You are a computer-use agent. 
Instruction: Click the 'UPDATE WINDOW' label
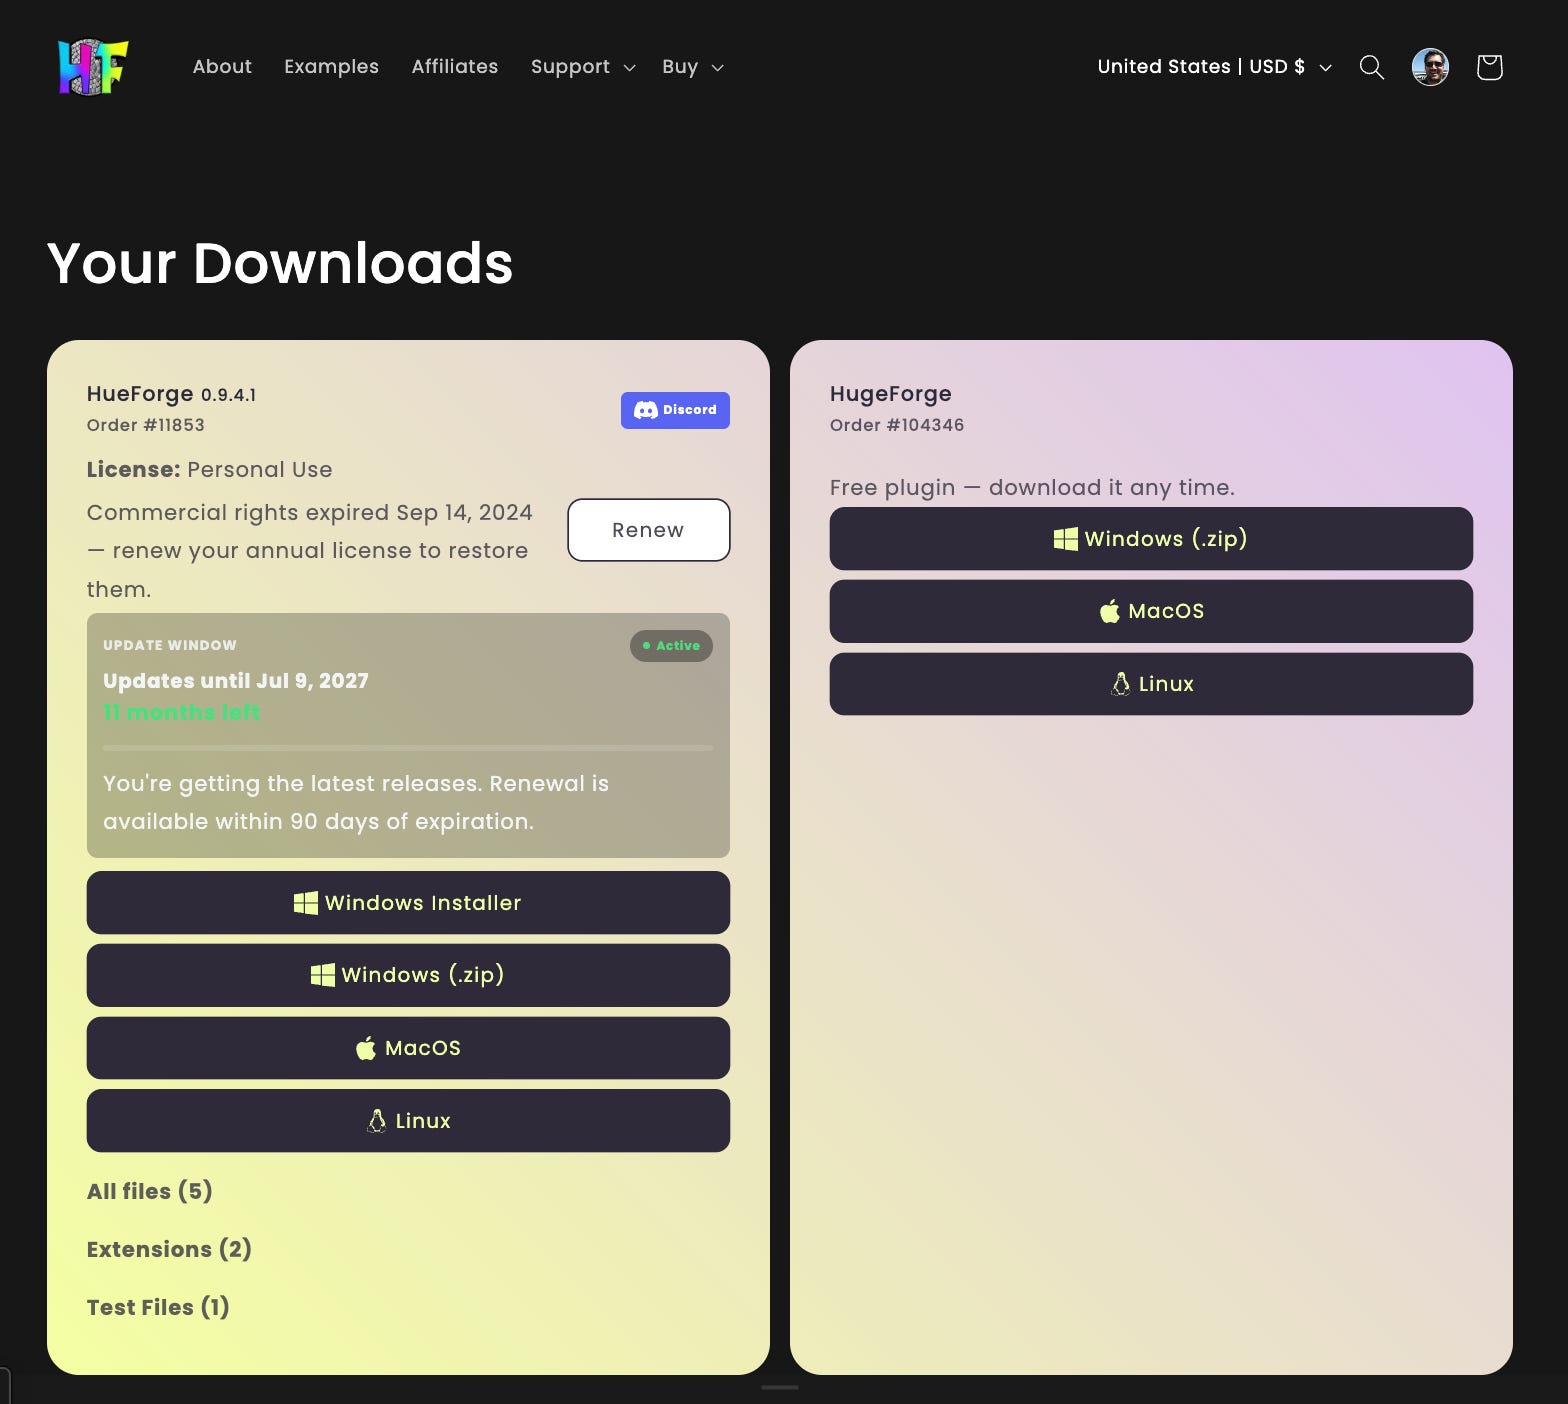pyautogui.click(x=170, y=646)
